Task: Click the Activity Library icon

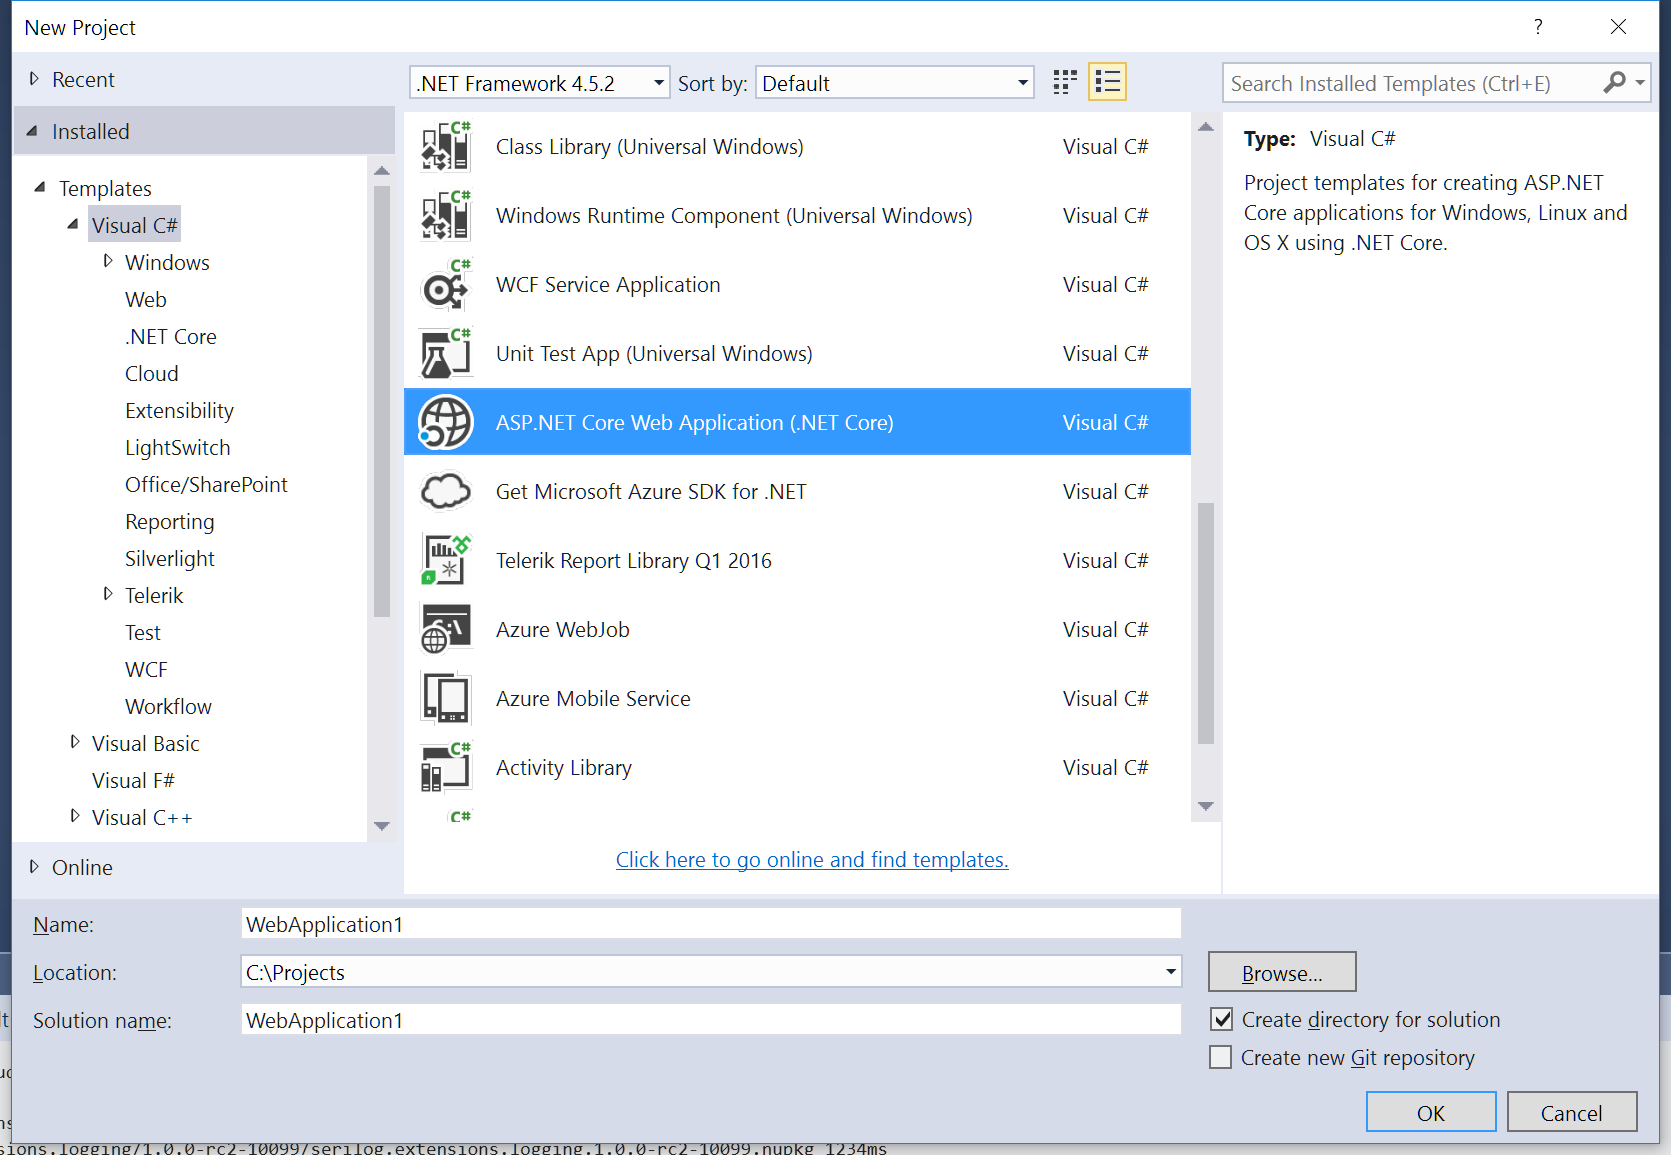Action: click(x=445, y=767)
